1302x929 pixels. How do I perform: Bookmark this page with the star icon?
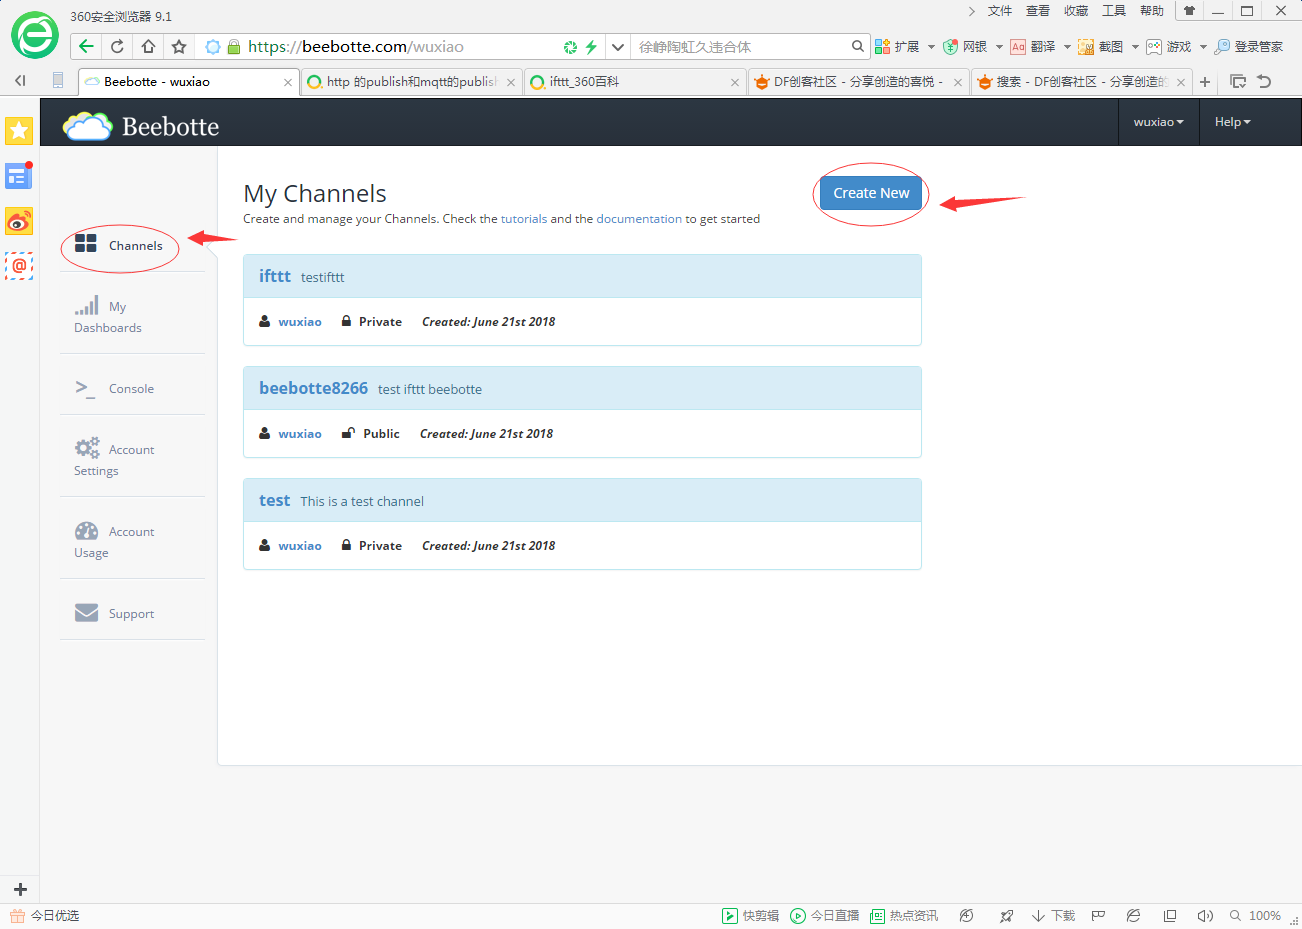[179, 47]
